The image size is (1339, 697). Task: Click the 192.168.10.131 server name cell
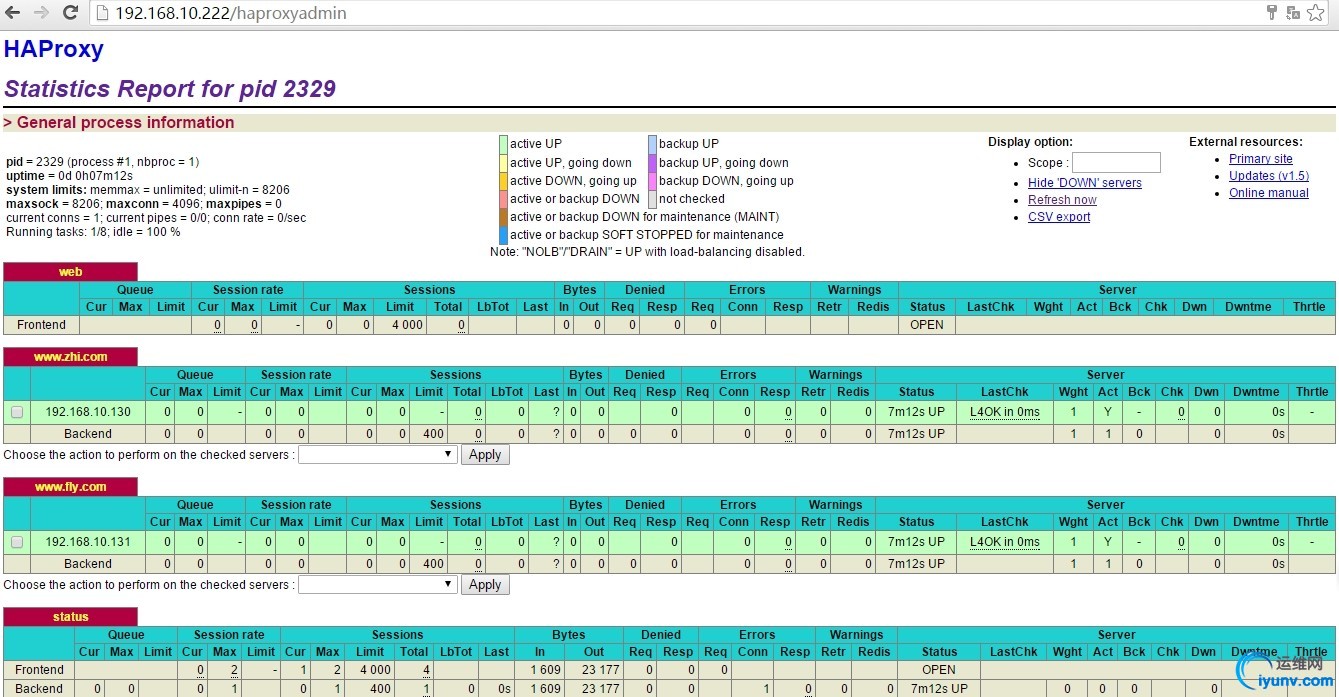[88, 542]
